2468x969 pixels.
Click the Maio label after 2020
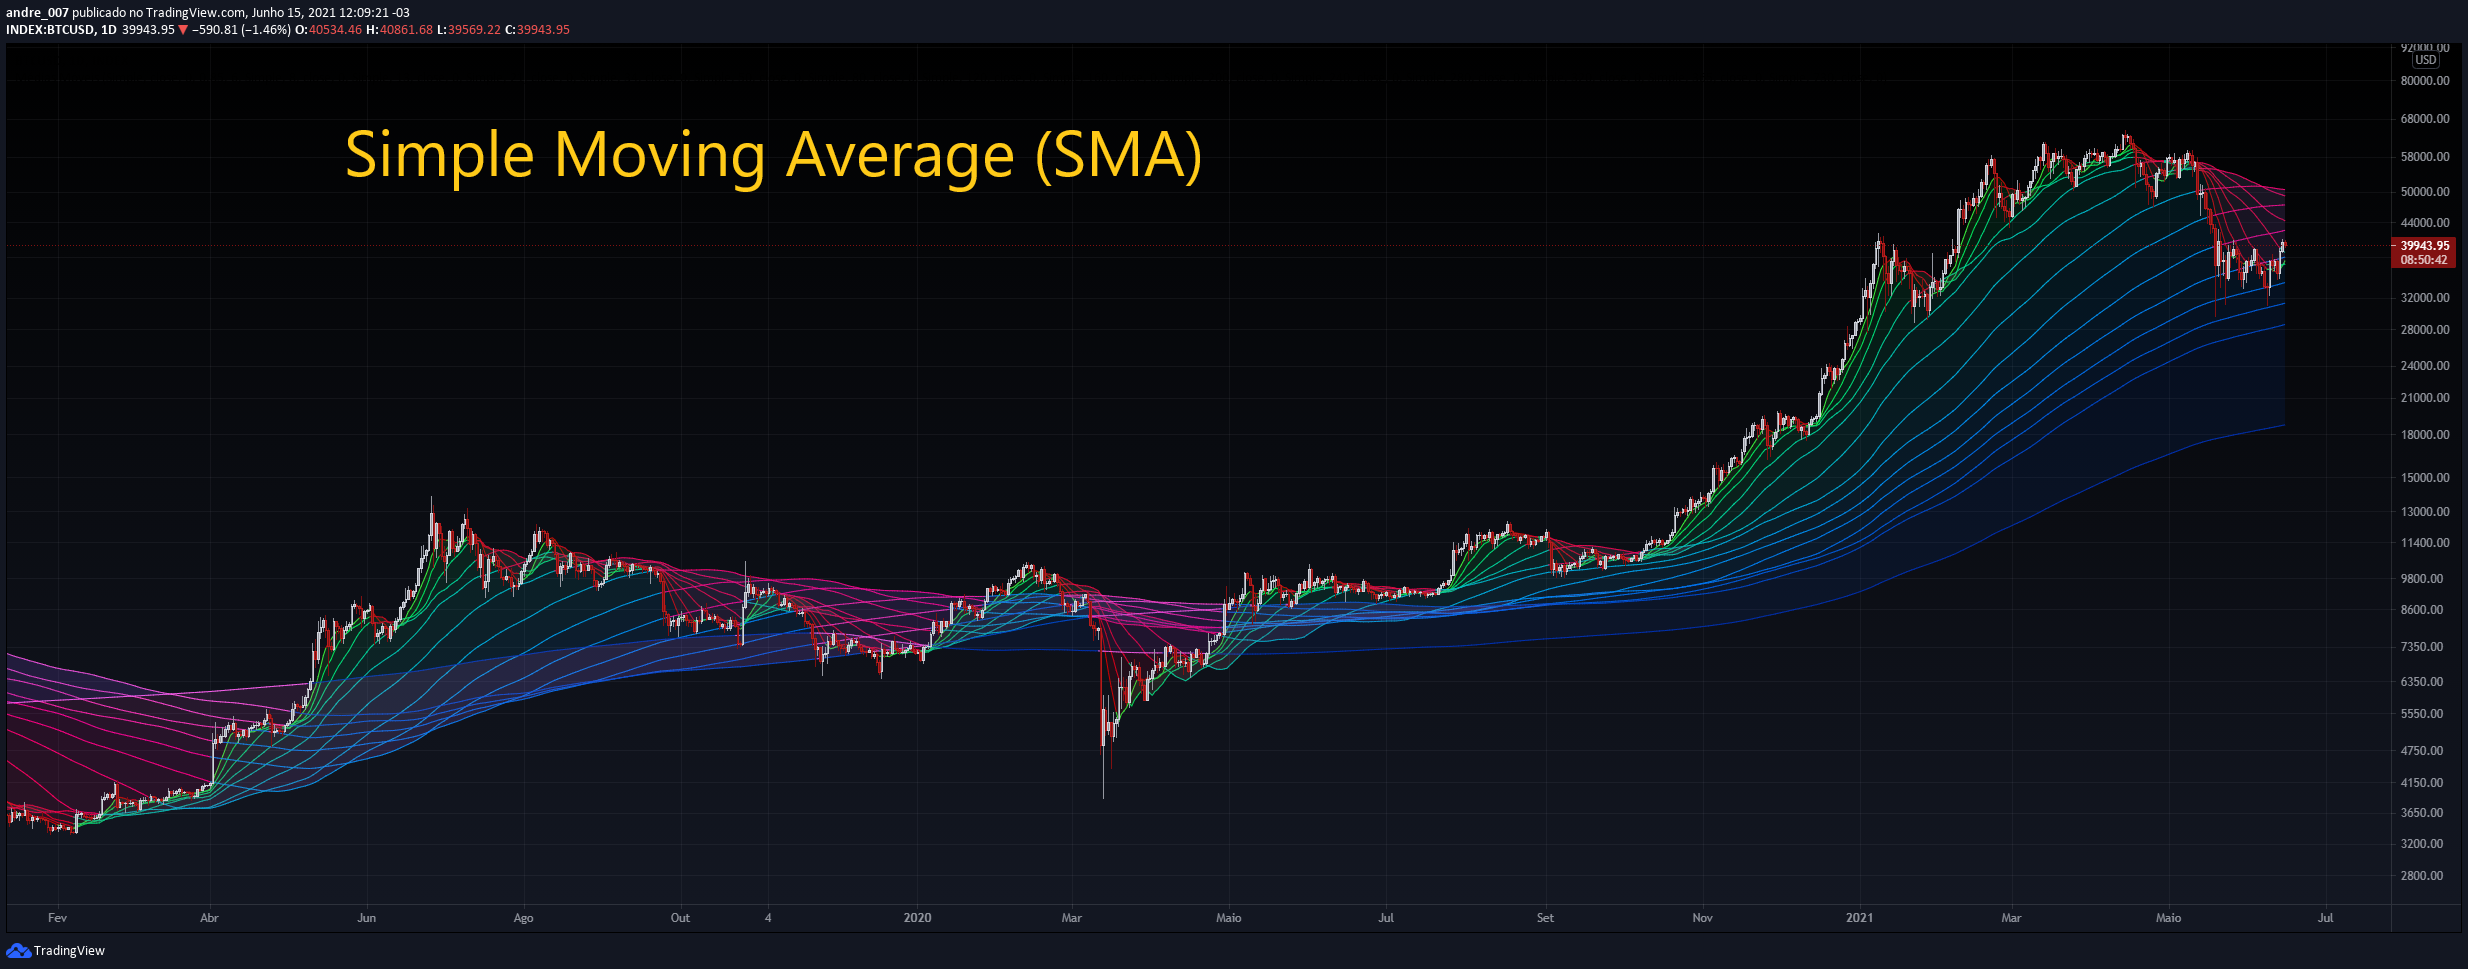pos(1229,918)
